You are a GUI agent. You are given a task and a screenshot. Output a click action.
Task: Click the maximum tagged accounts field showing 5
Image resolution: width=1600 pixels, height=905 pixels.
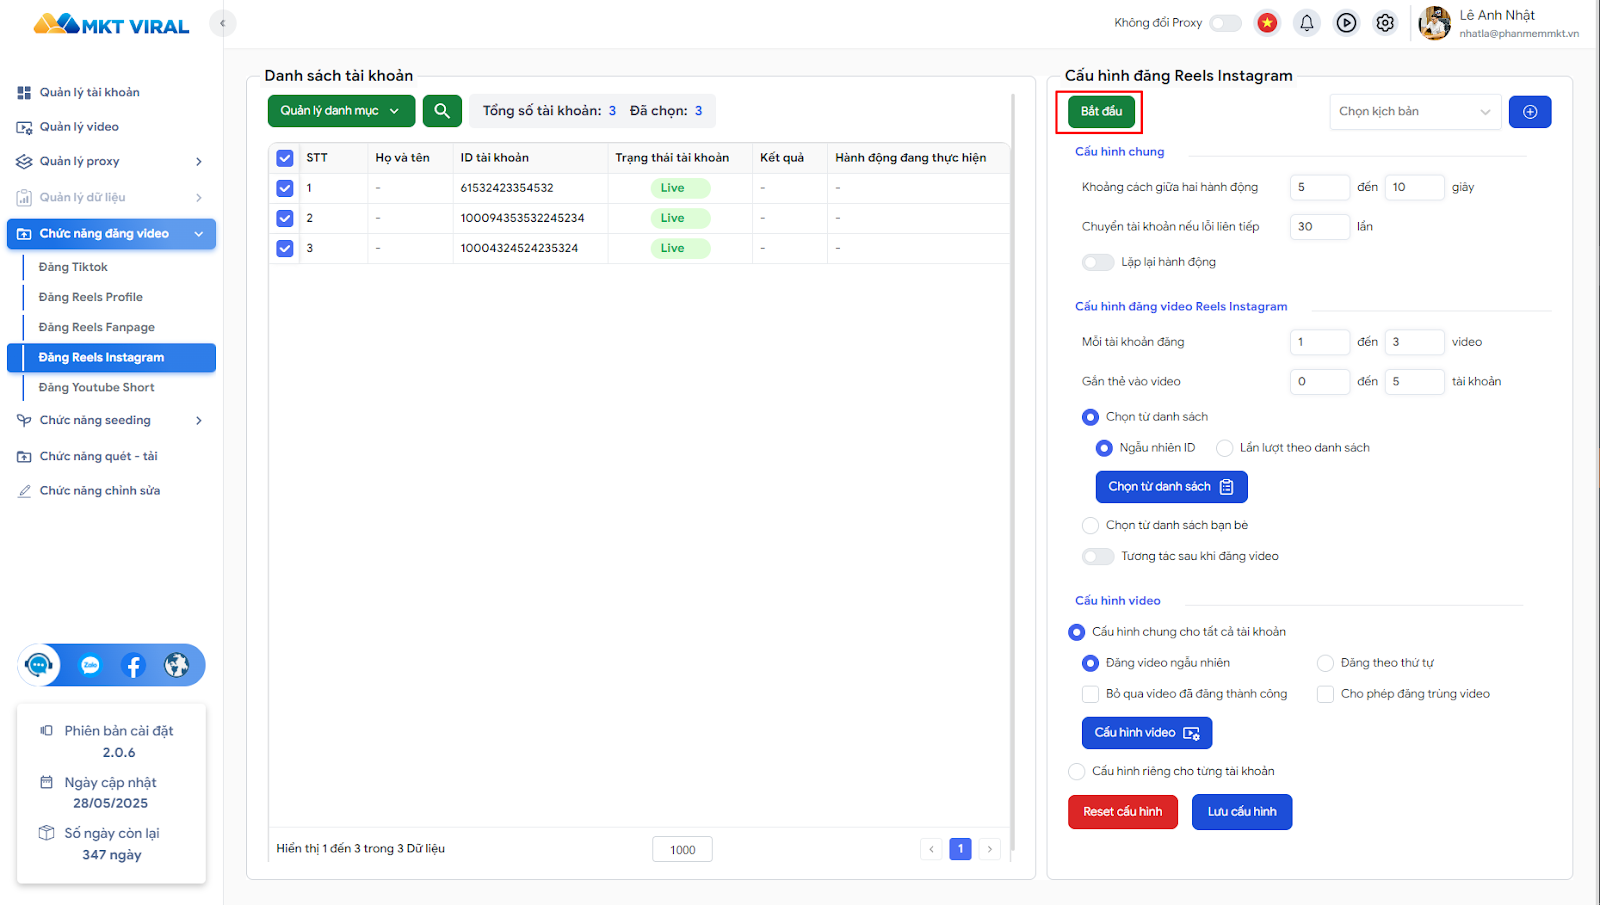coord(1415,382)
